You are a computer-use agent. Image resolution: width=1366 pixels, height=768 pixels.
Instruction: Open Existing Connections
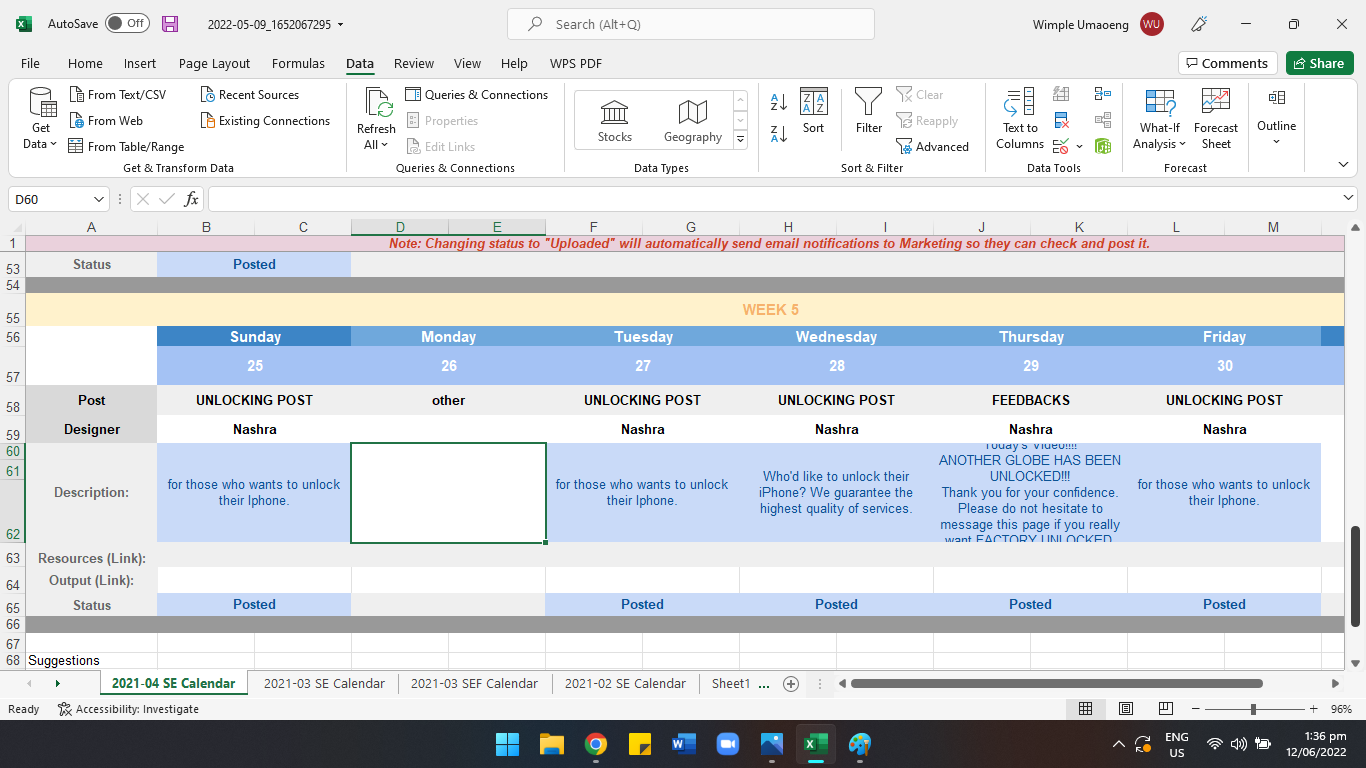(x=265, y=121)
